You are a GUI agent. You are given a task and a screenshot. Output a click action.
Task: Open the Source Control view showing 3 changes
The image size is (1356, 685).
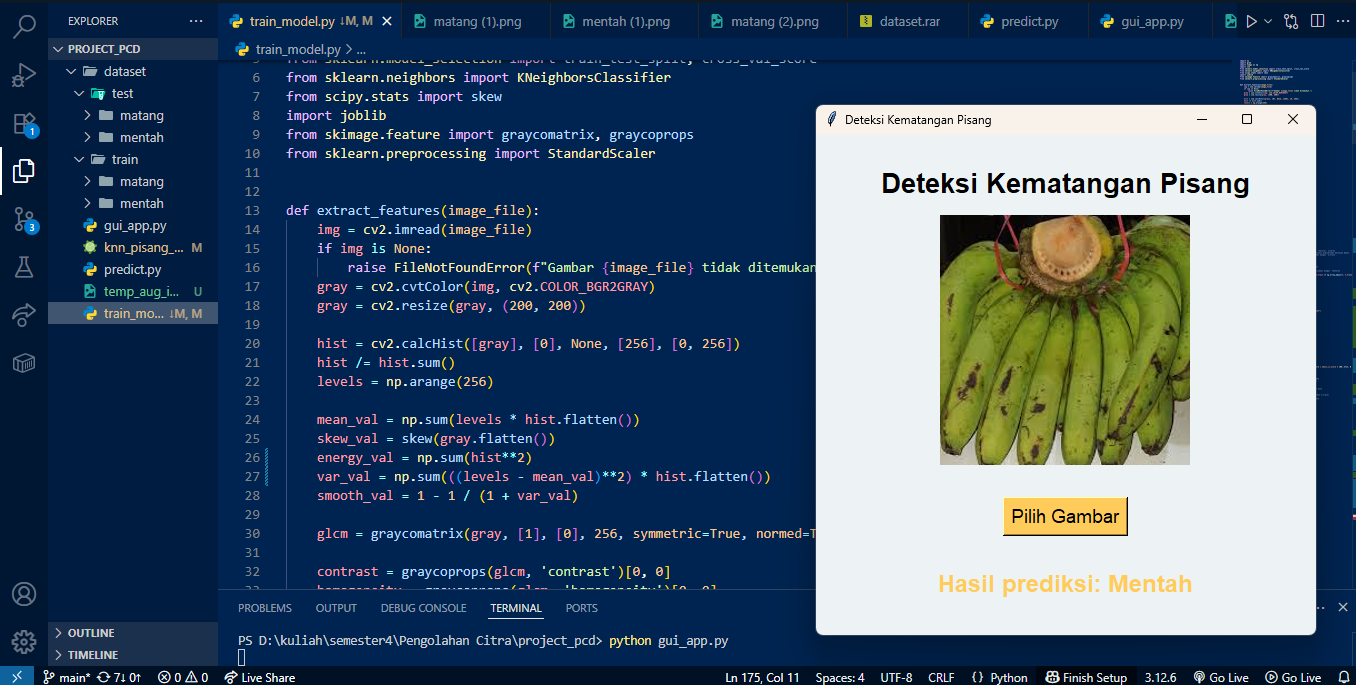click(x=24, y=218)
